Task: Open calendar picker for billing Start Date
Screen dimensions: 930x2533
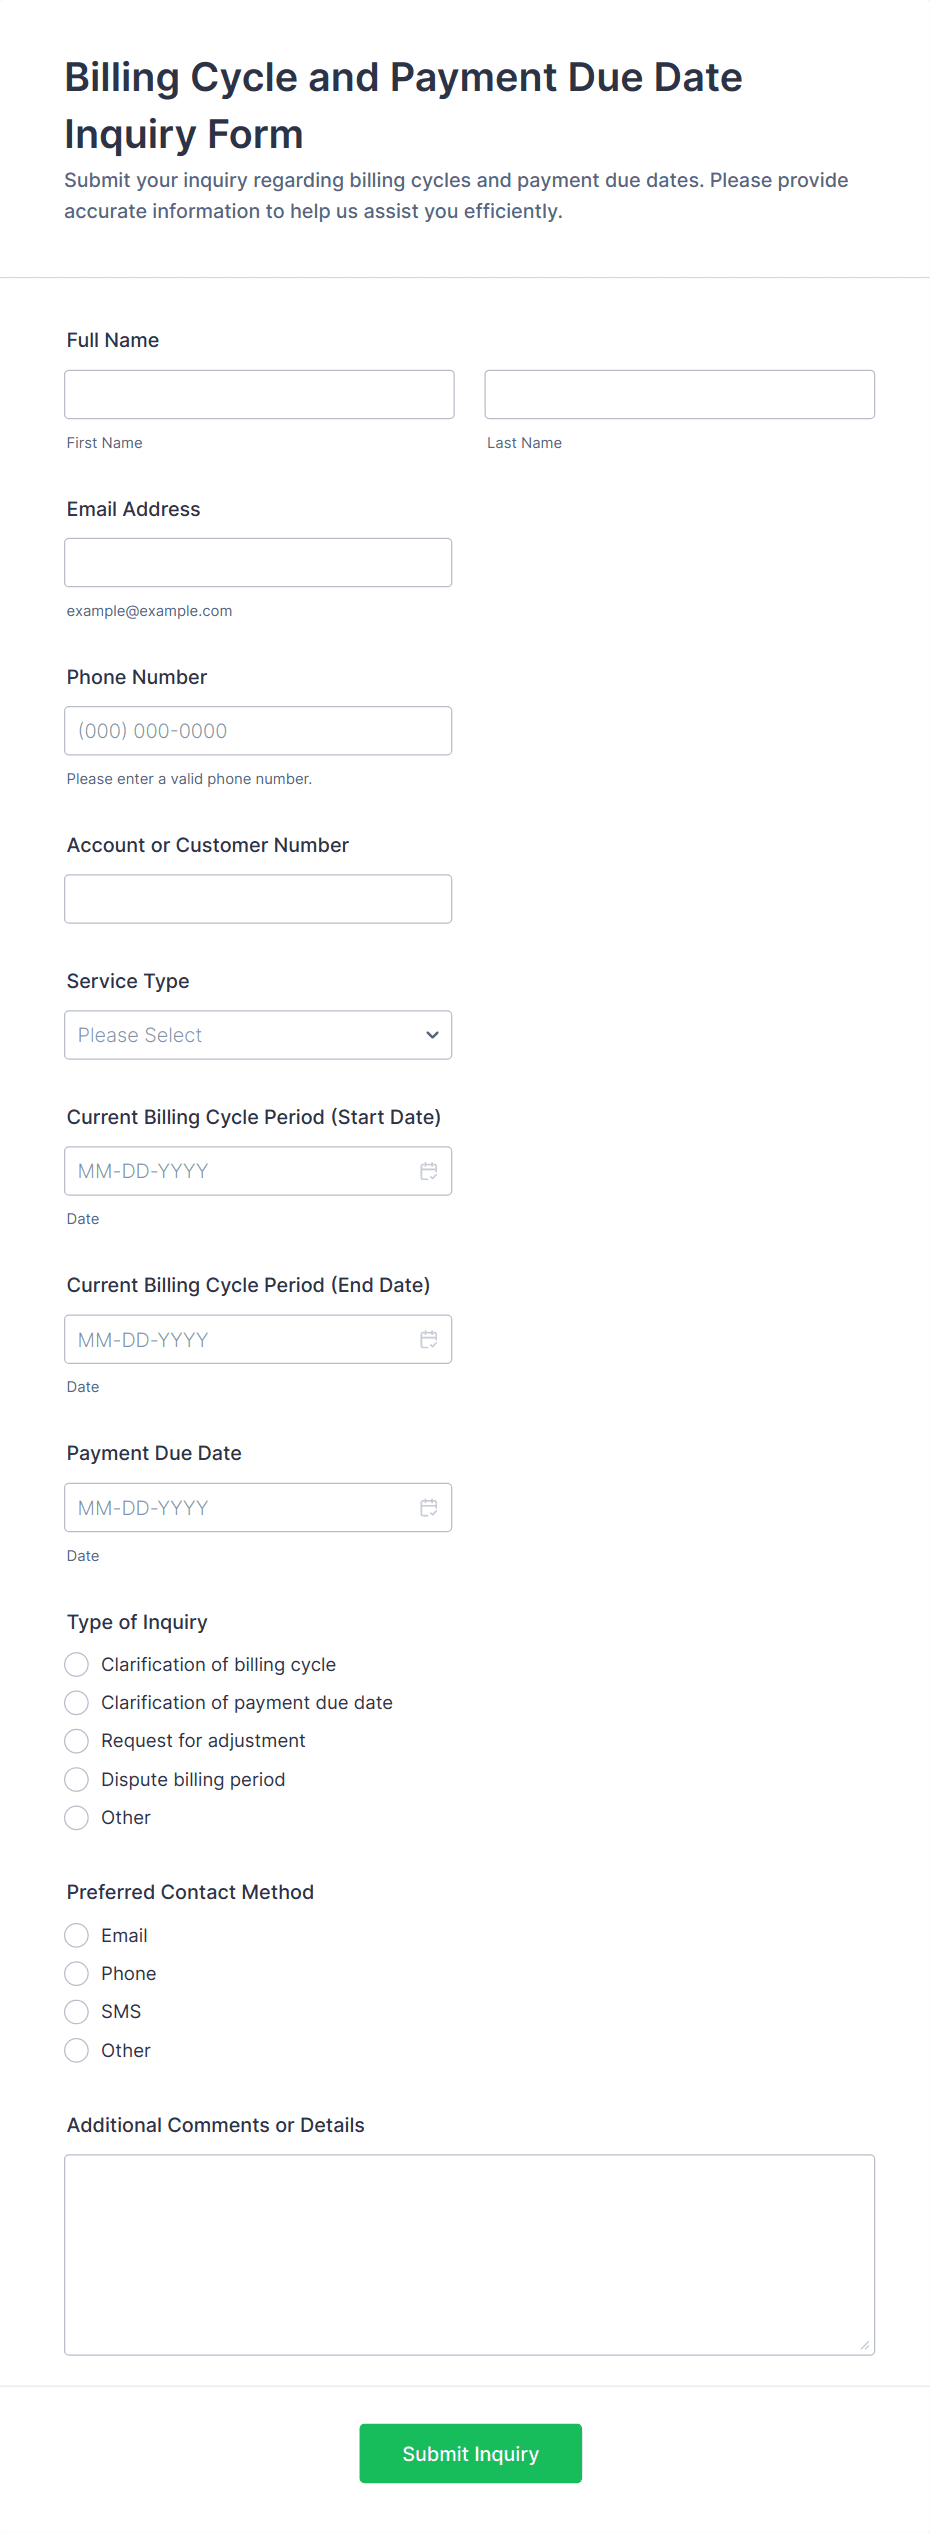Action: click(x=428, y=1171)
